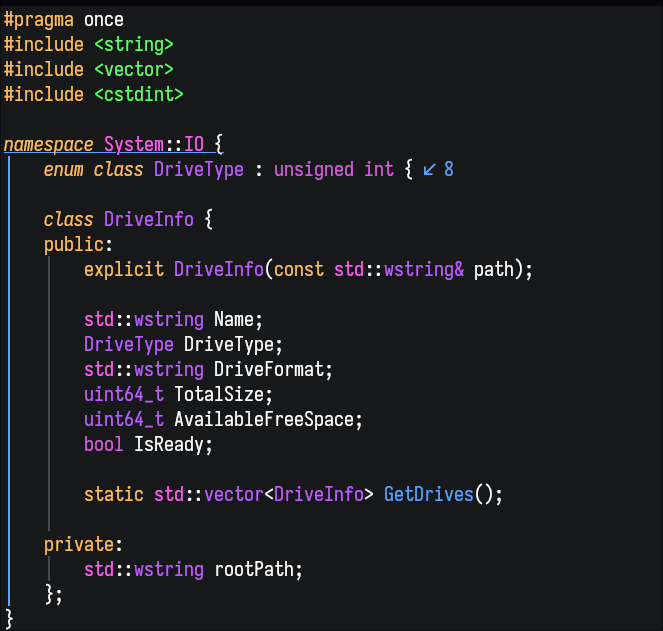
Task: Click the AvailableFreeSpace member name
Action: tap(264, 420)
